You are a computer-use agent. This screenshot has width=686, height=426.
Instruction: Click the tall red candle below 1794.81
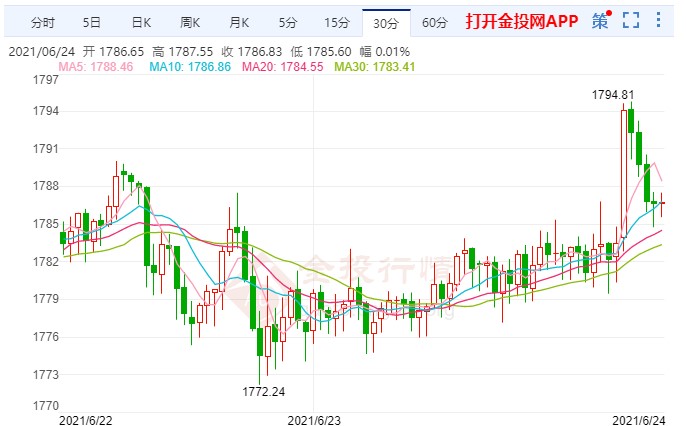(623, 174)
